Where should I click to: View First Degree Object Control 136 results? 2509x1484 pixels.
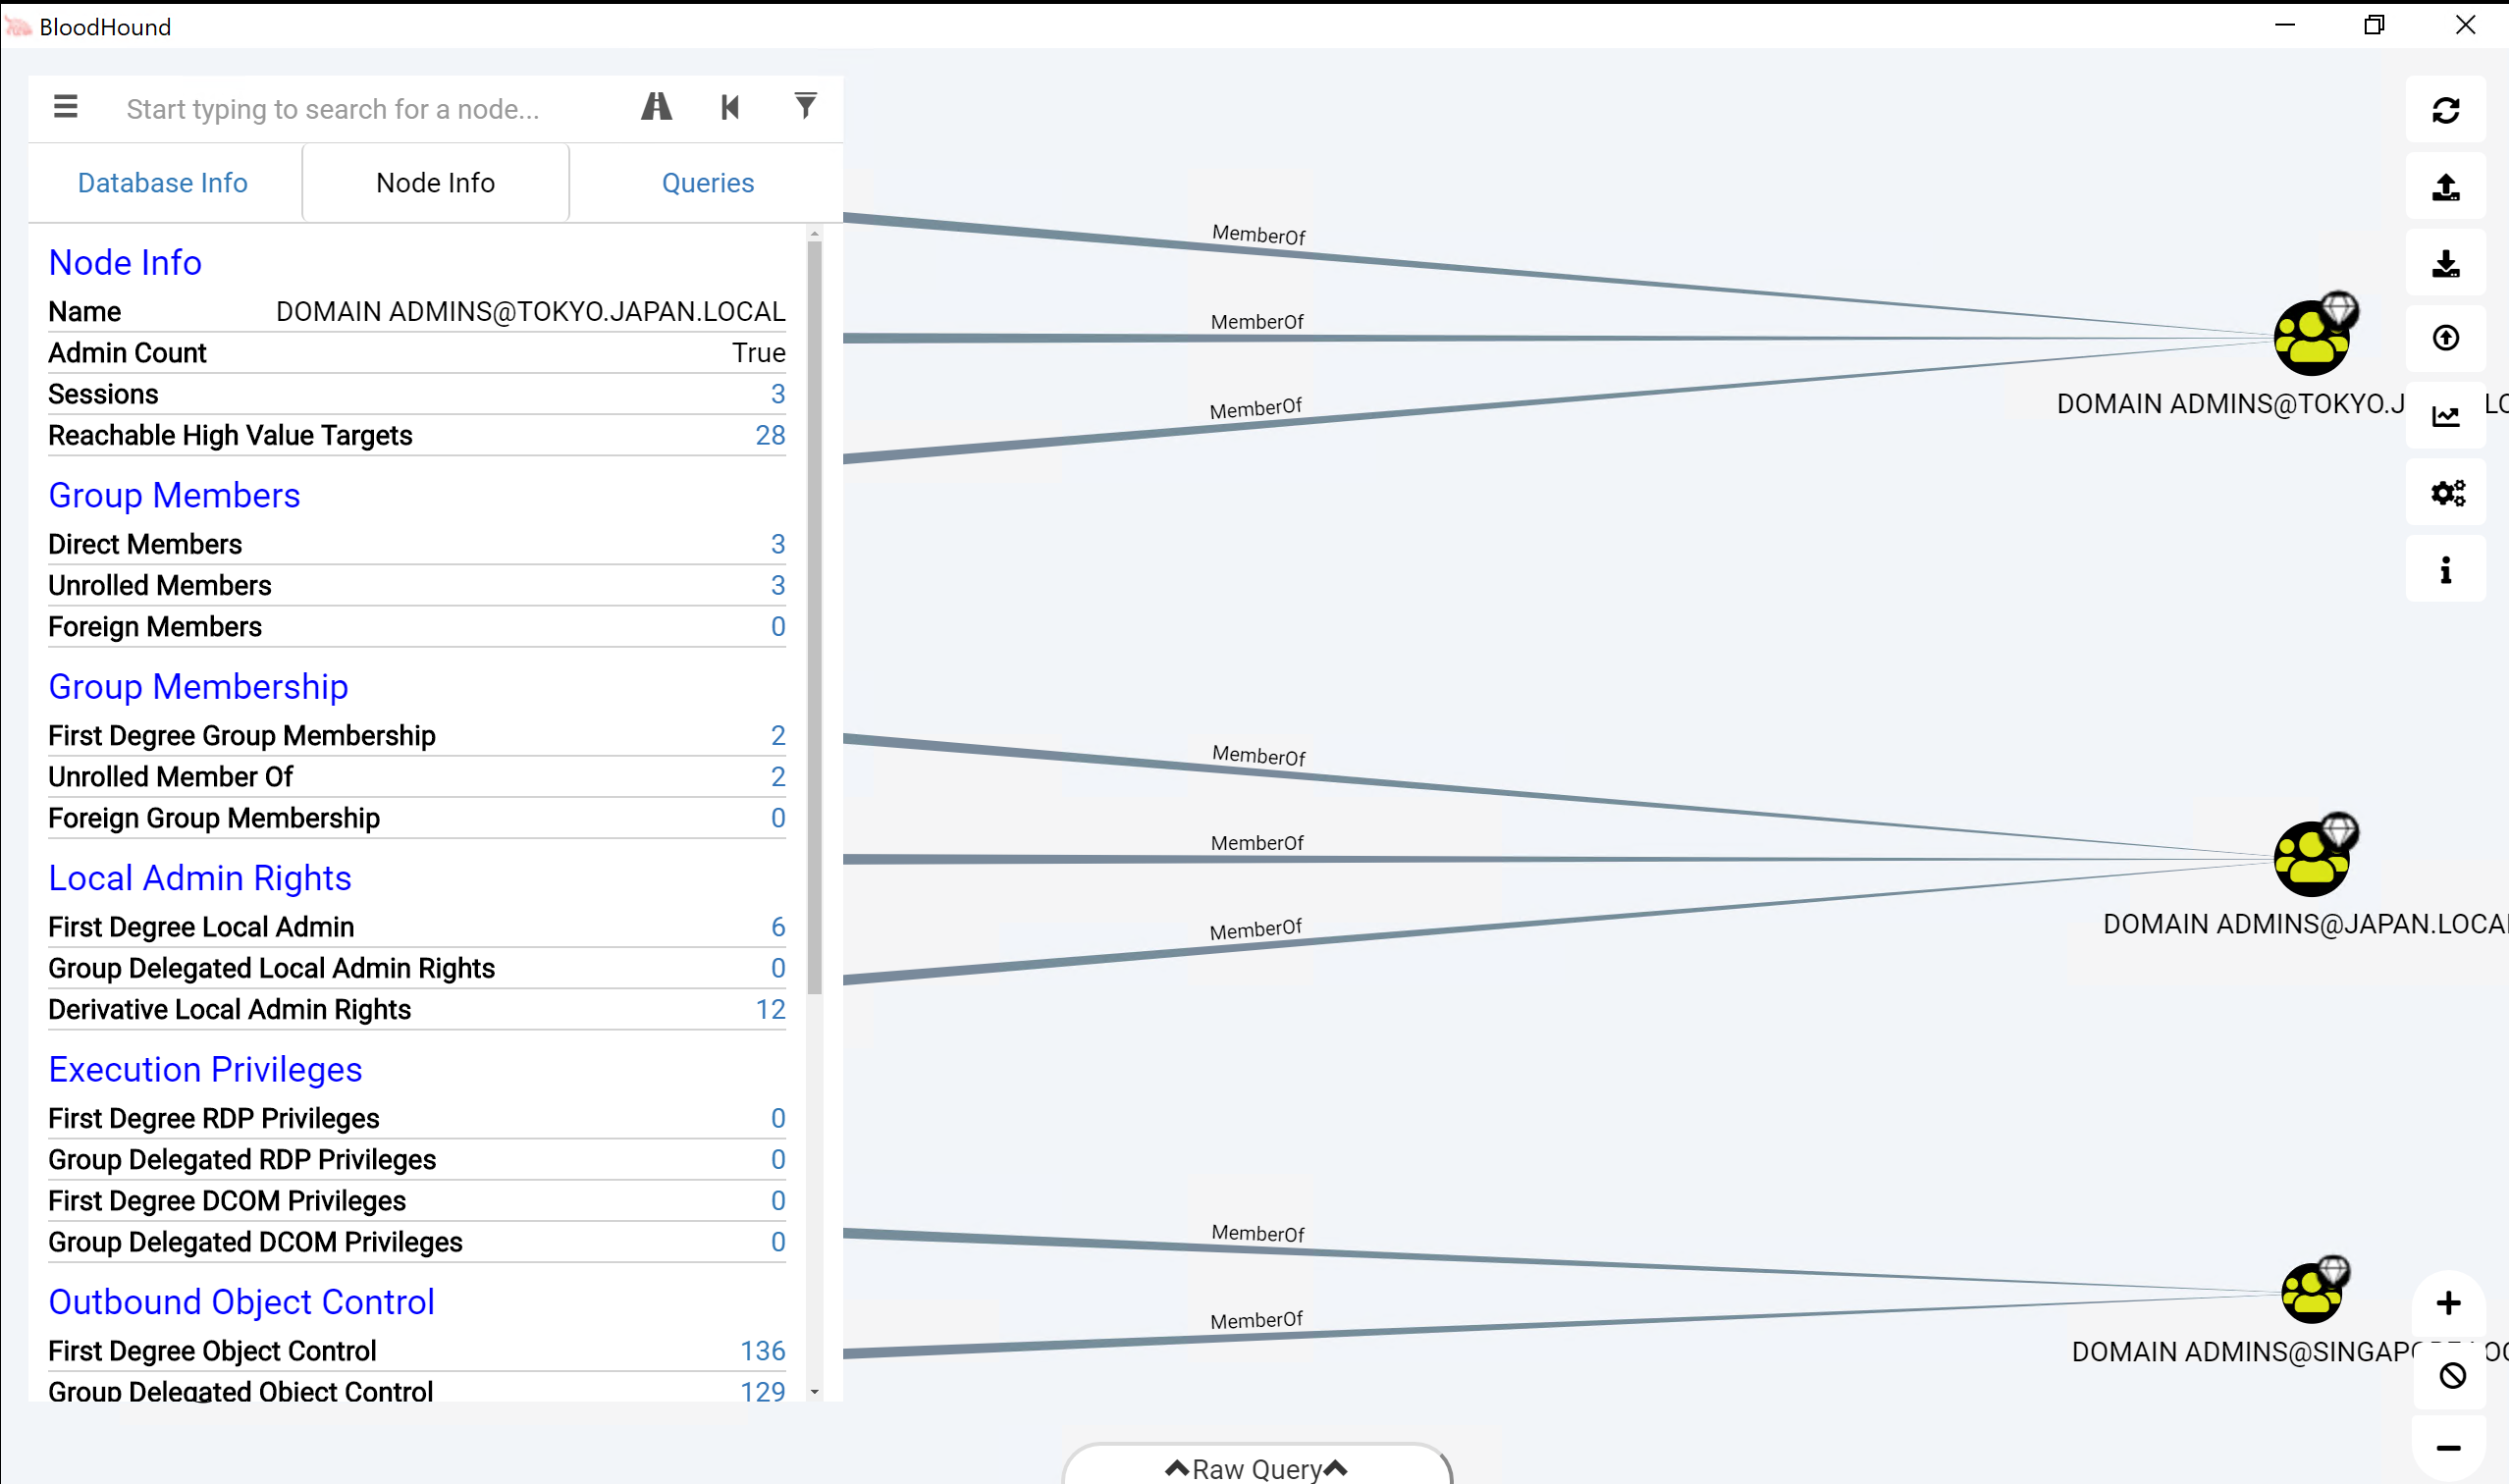(x=763, y=1351)
